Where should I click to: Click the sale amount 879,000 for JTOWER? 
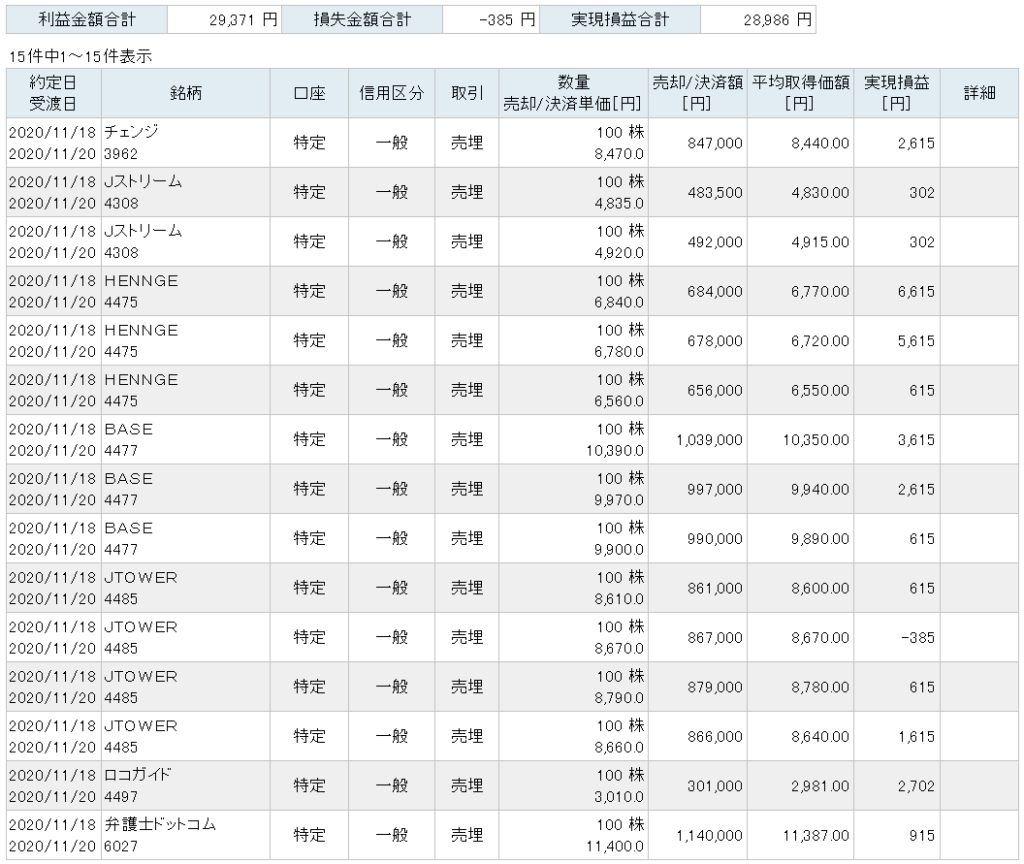pyautogui.click(x=714, y=687)
